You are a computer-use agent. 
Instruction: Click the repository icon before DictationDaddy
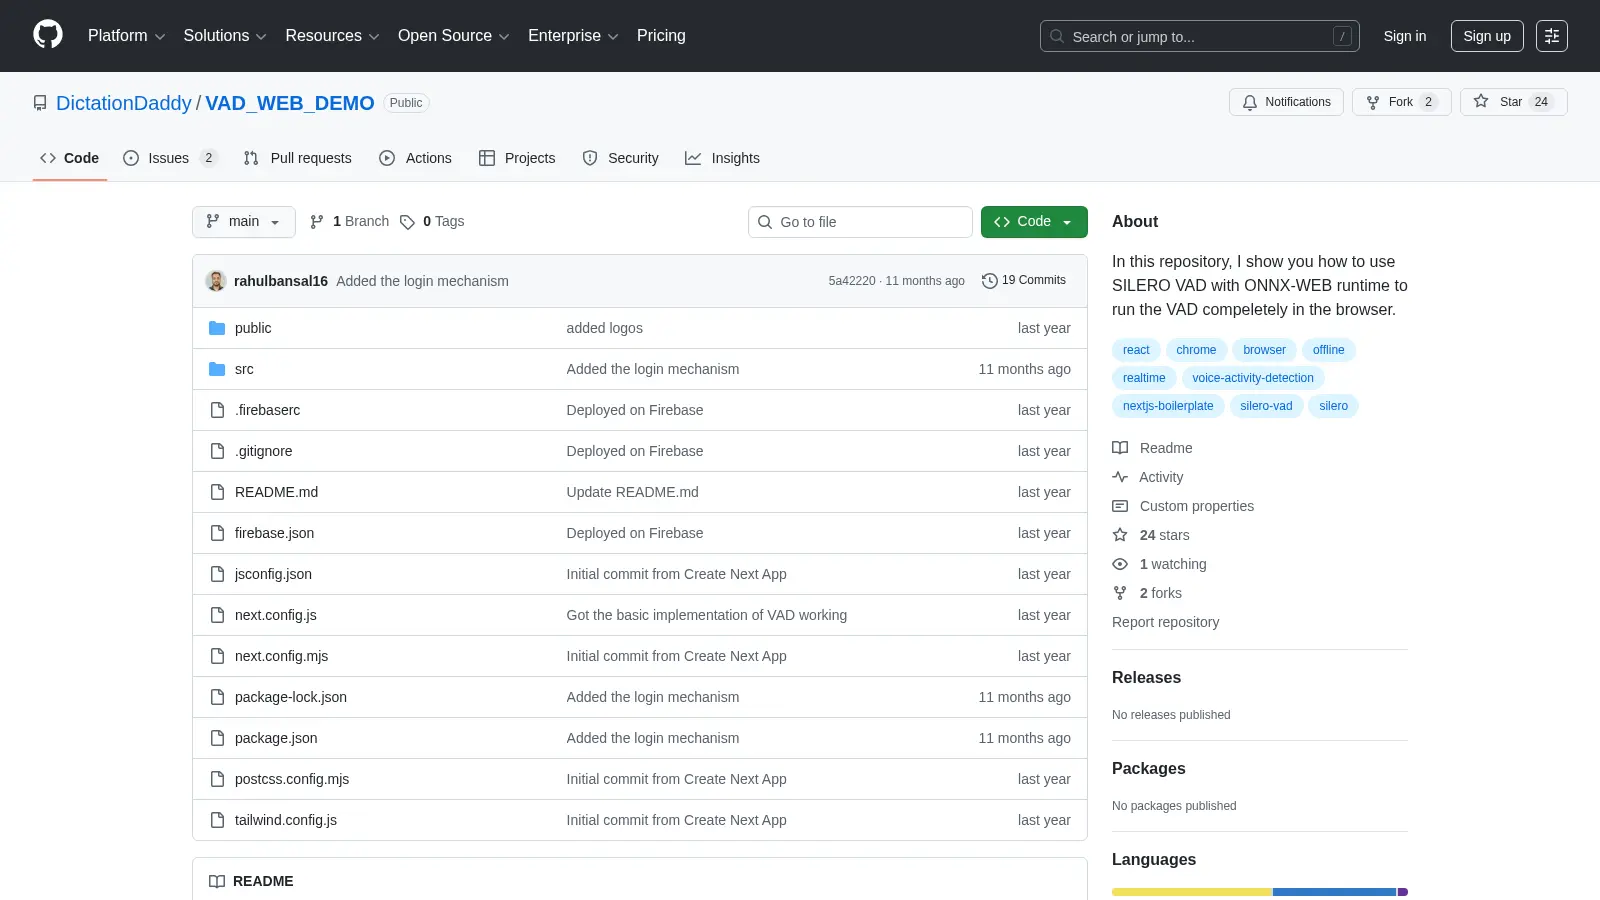[x=40, y=103]
